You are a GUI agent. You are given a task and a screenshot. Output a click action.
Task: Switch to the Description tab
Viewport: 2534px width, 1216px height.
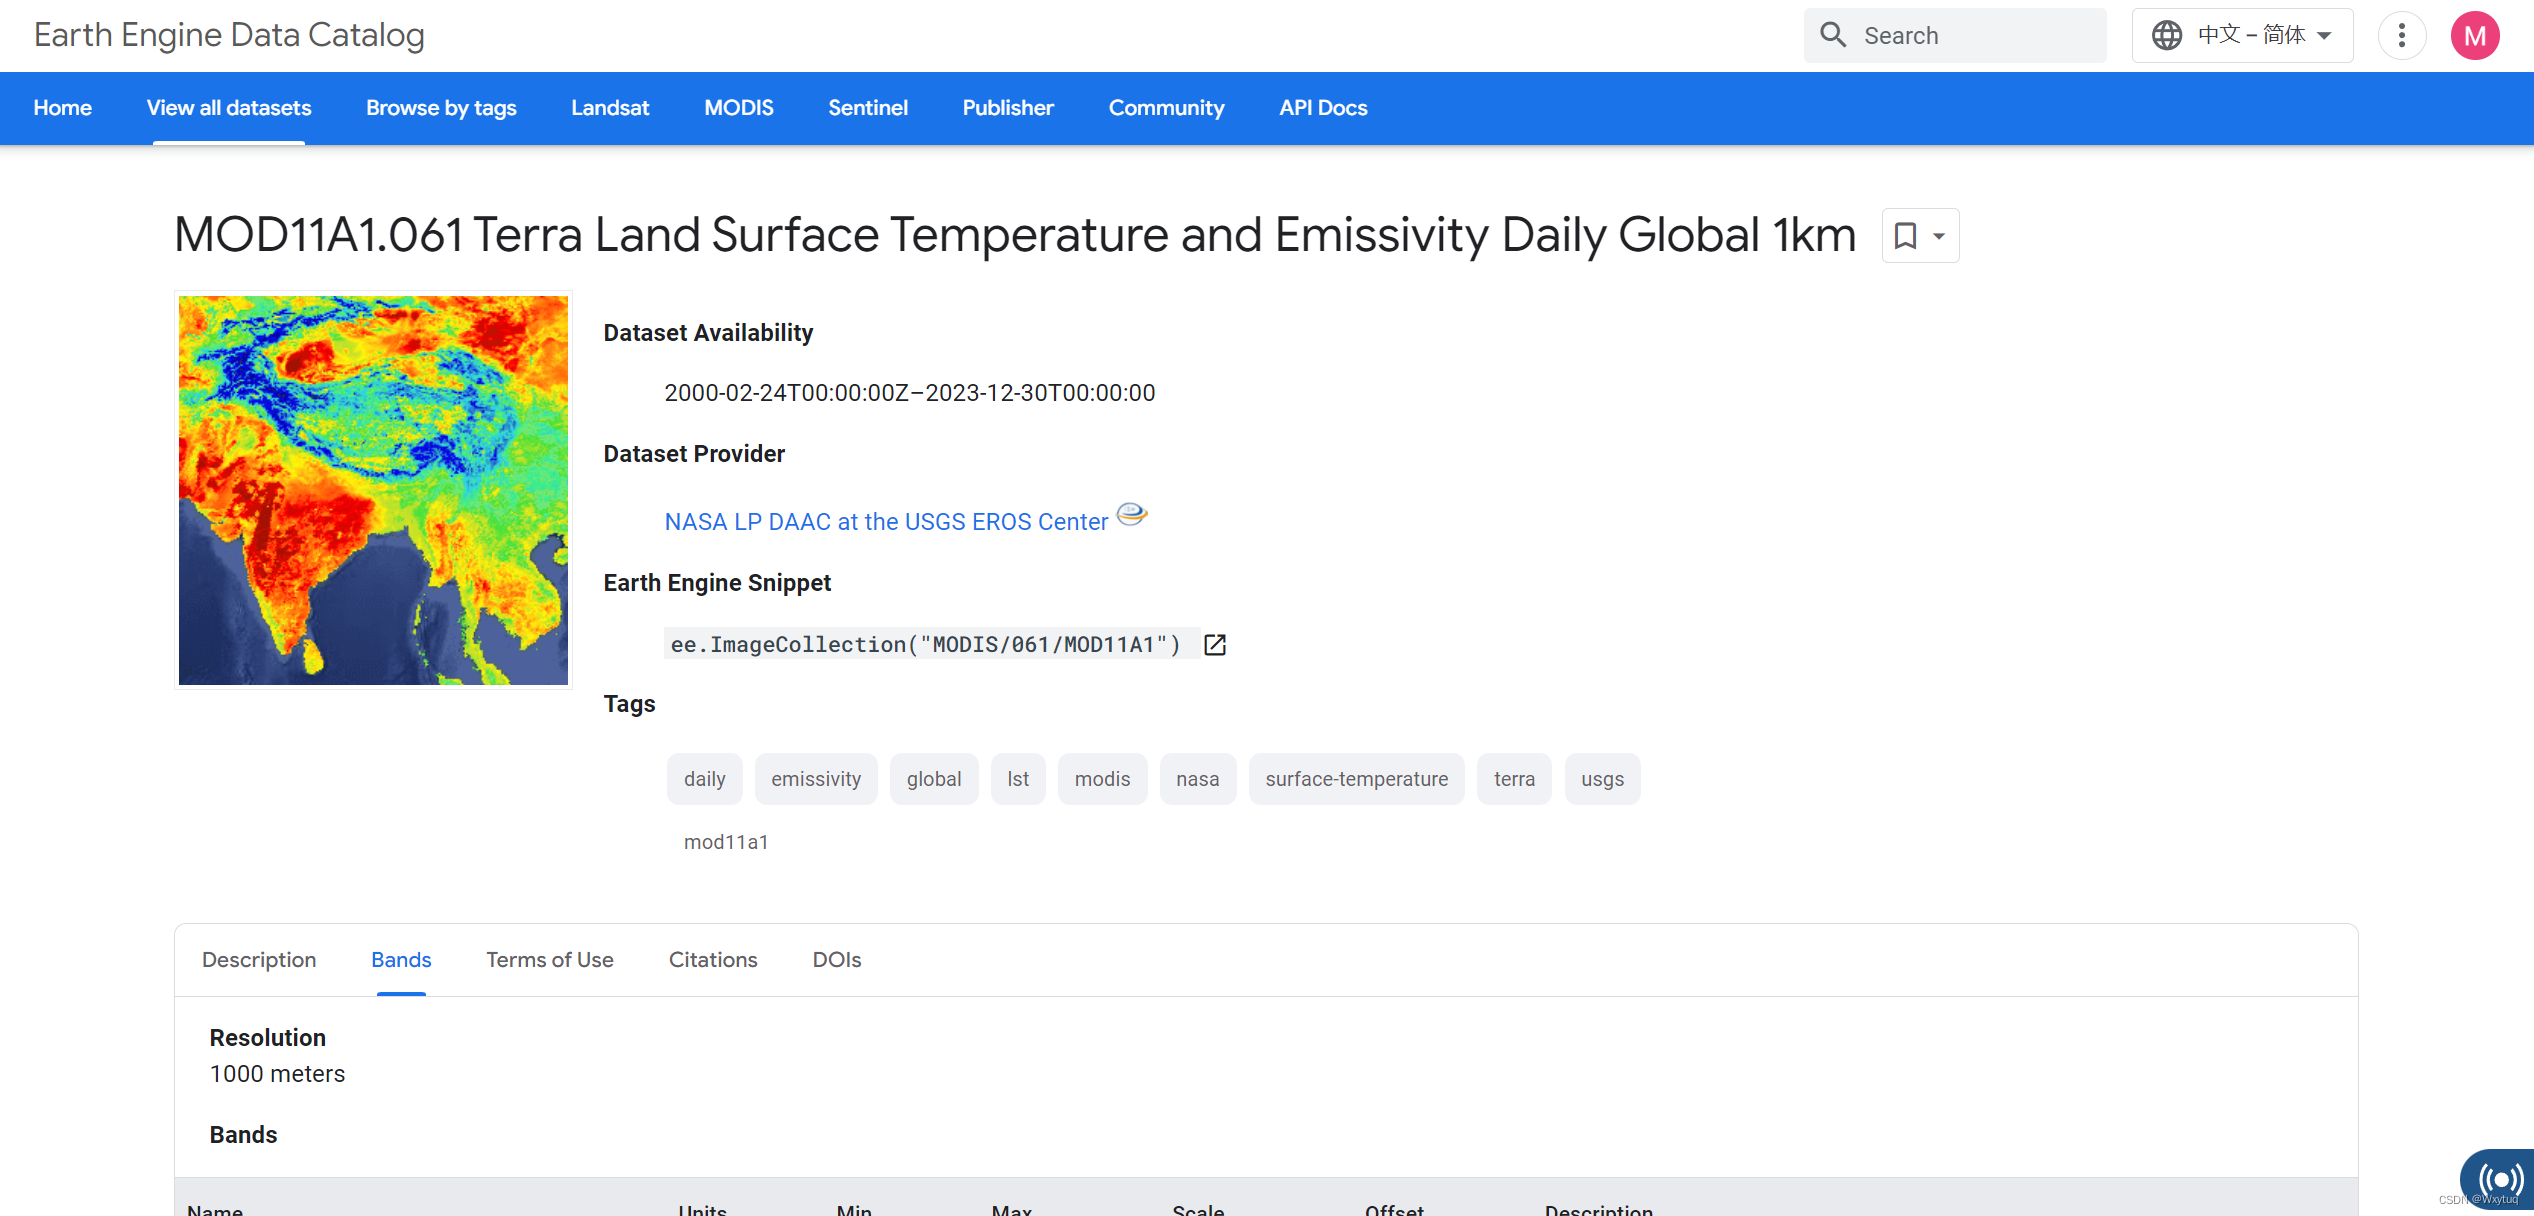pos(259,960)
